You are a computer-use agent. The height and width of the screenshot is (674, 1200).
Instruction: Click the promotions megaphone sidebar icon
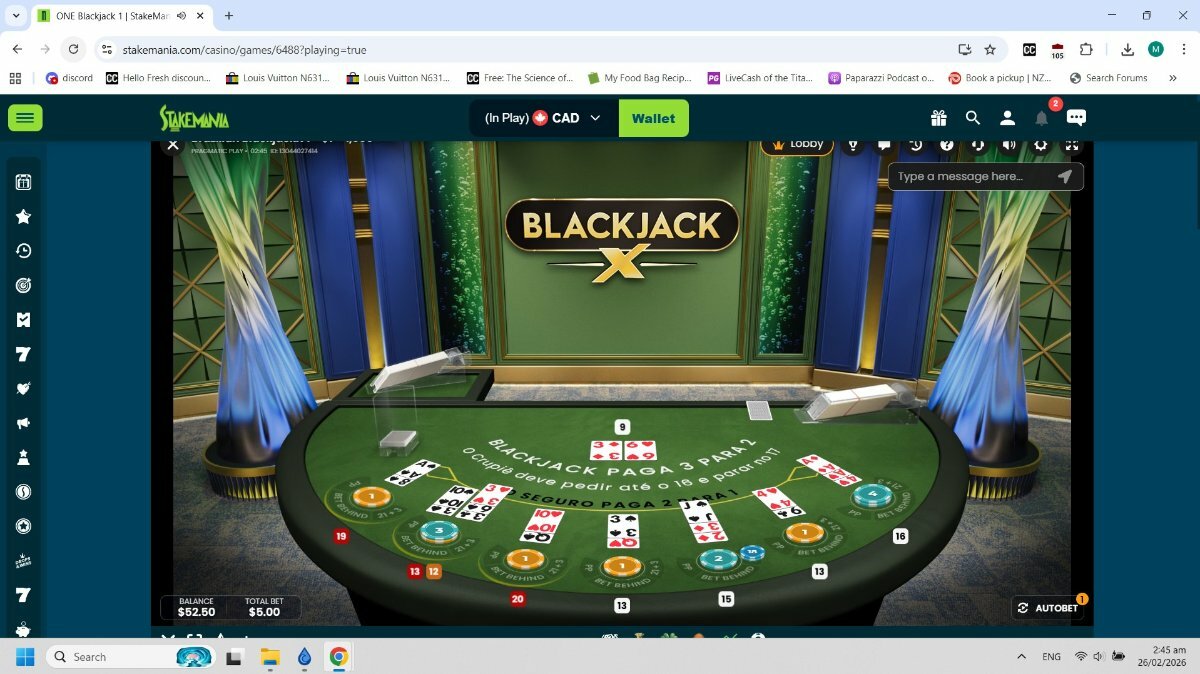(24, 423)
